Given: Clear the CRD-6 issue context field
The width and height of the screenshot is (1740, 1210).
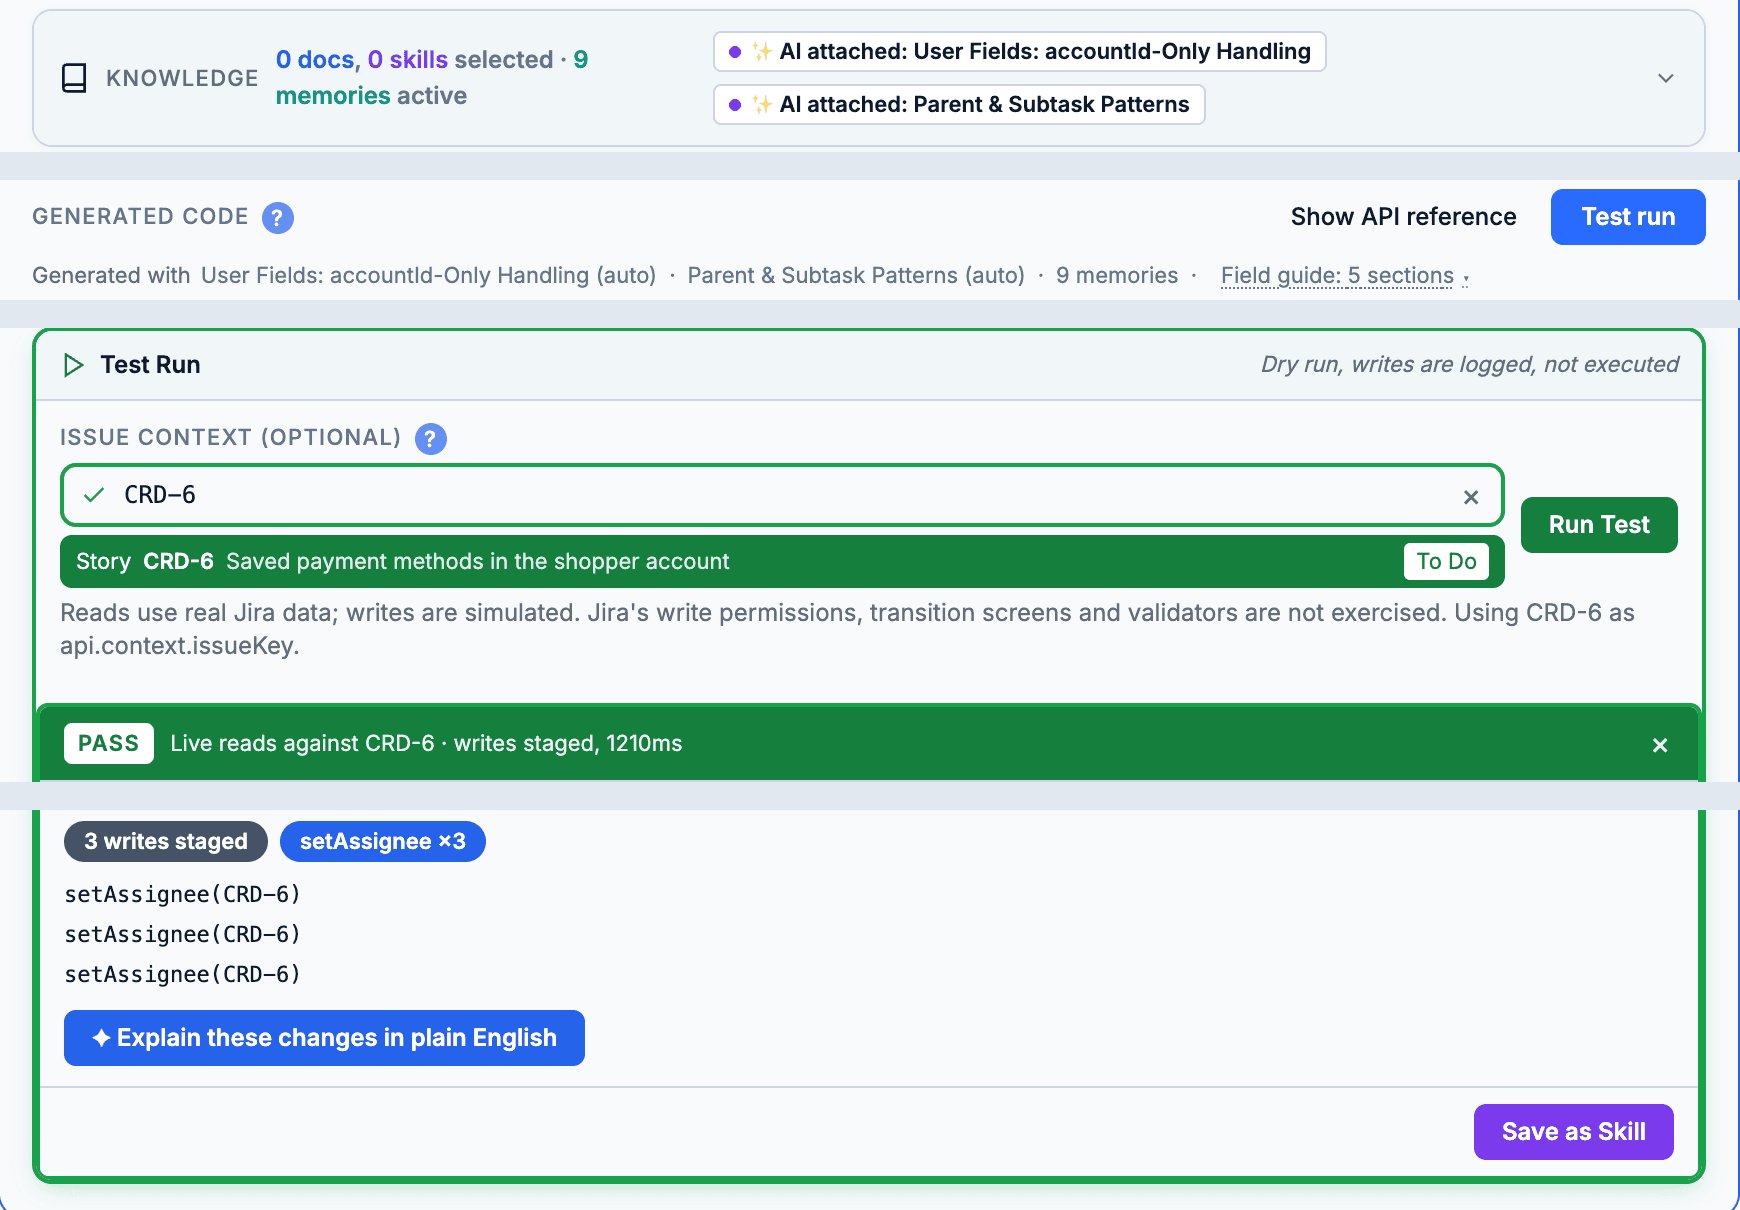Looking at the screenshot, I should coord(1471,497).
